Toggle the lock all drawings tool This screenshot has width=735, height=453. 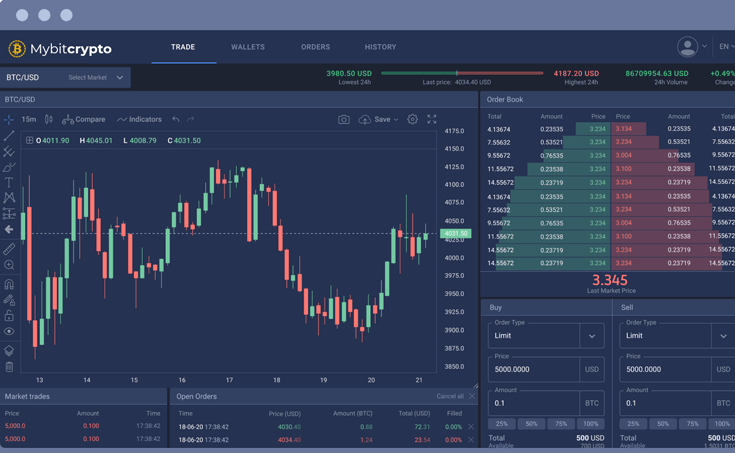coord(9,316)
